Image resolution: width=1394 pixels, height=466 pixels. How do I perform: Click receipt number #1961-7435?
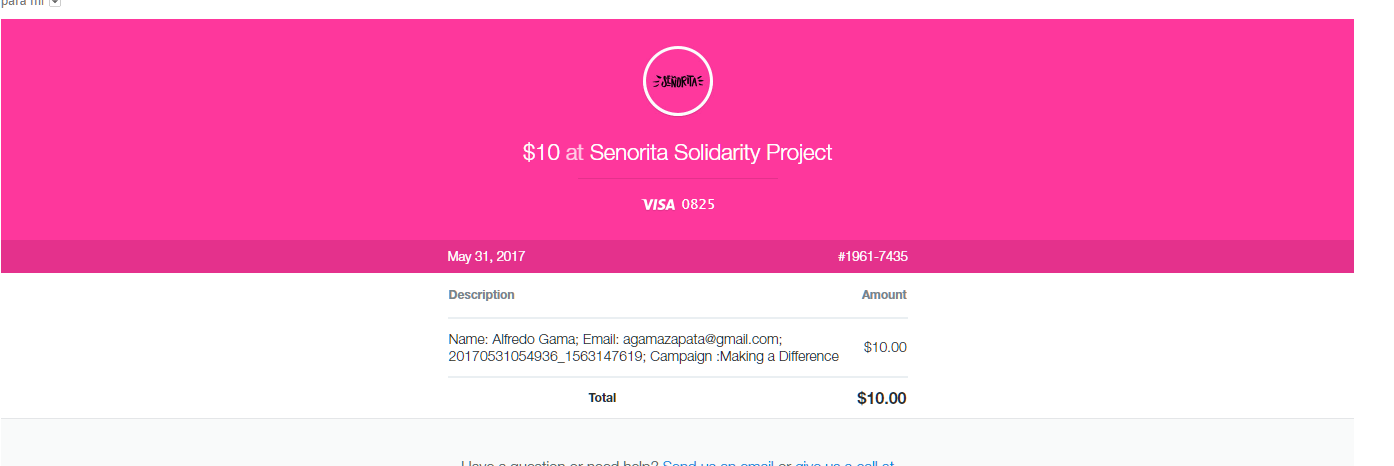pos(873,257)
